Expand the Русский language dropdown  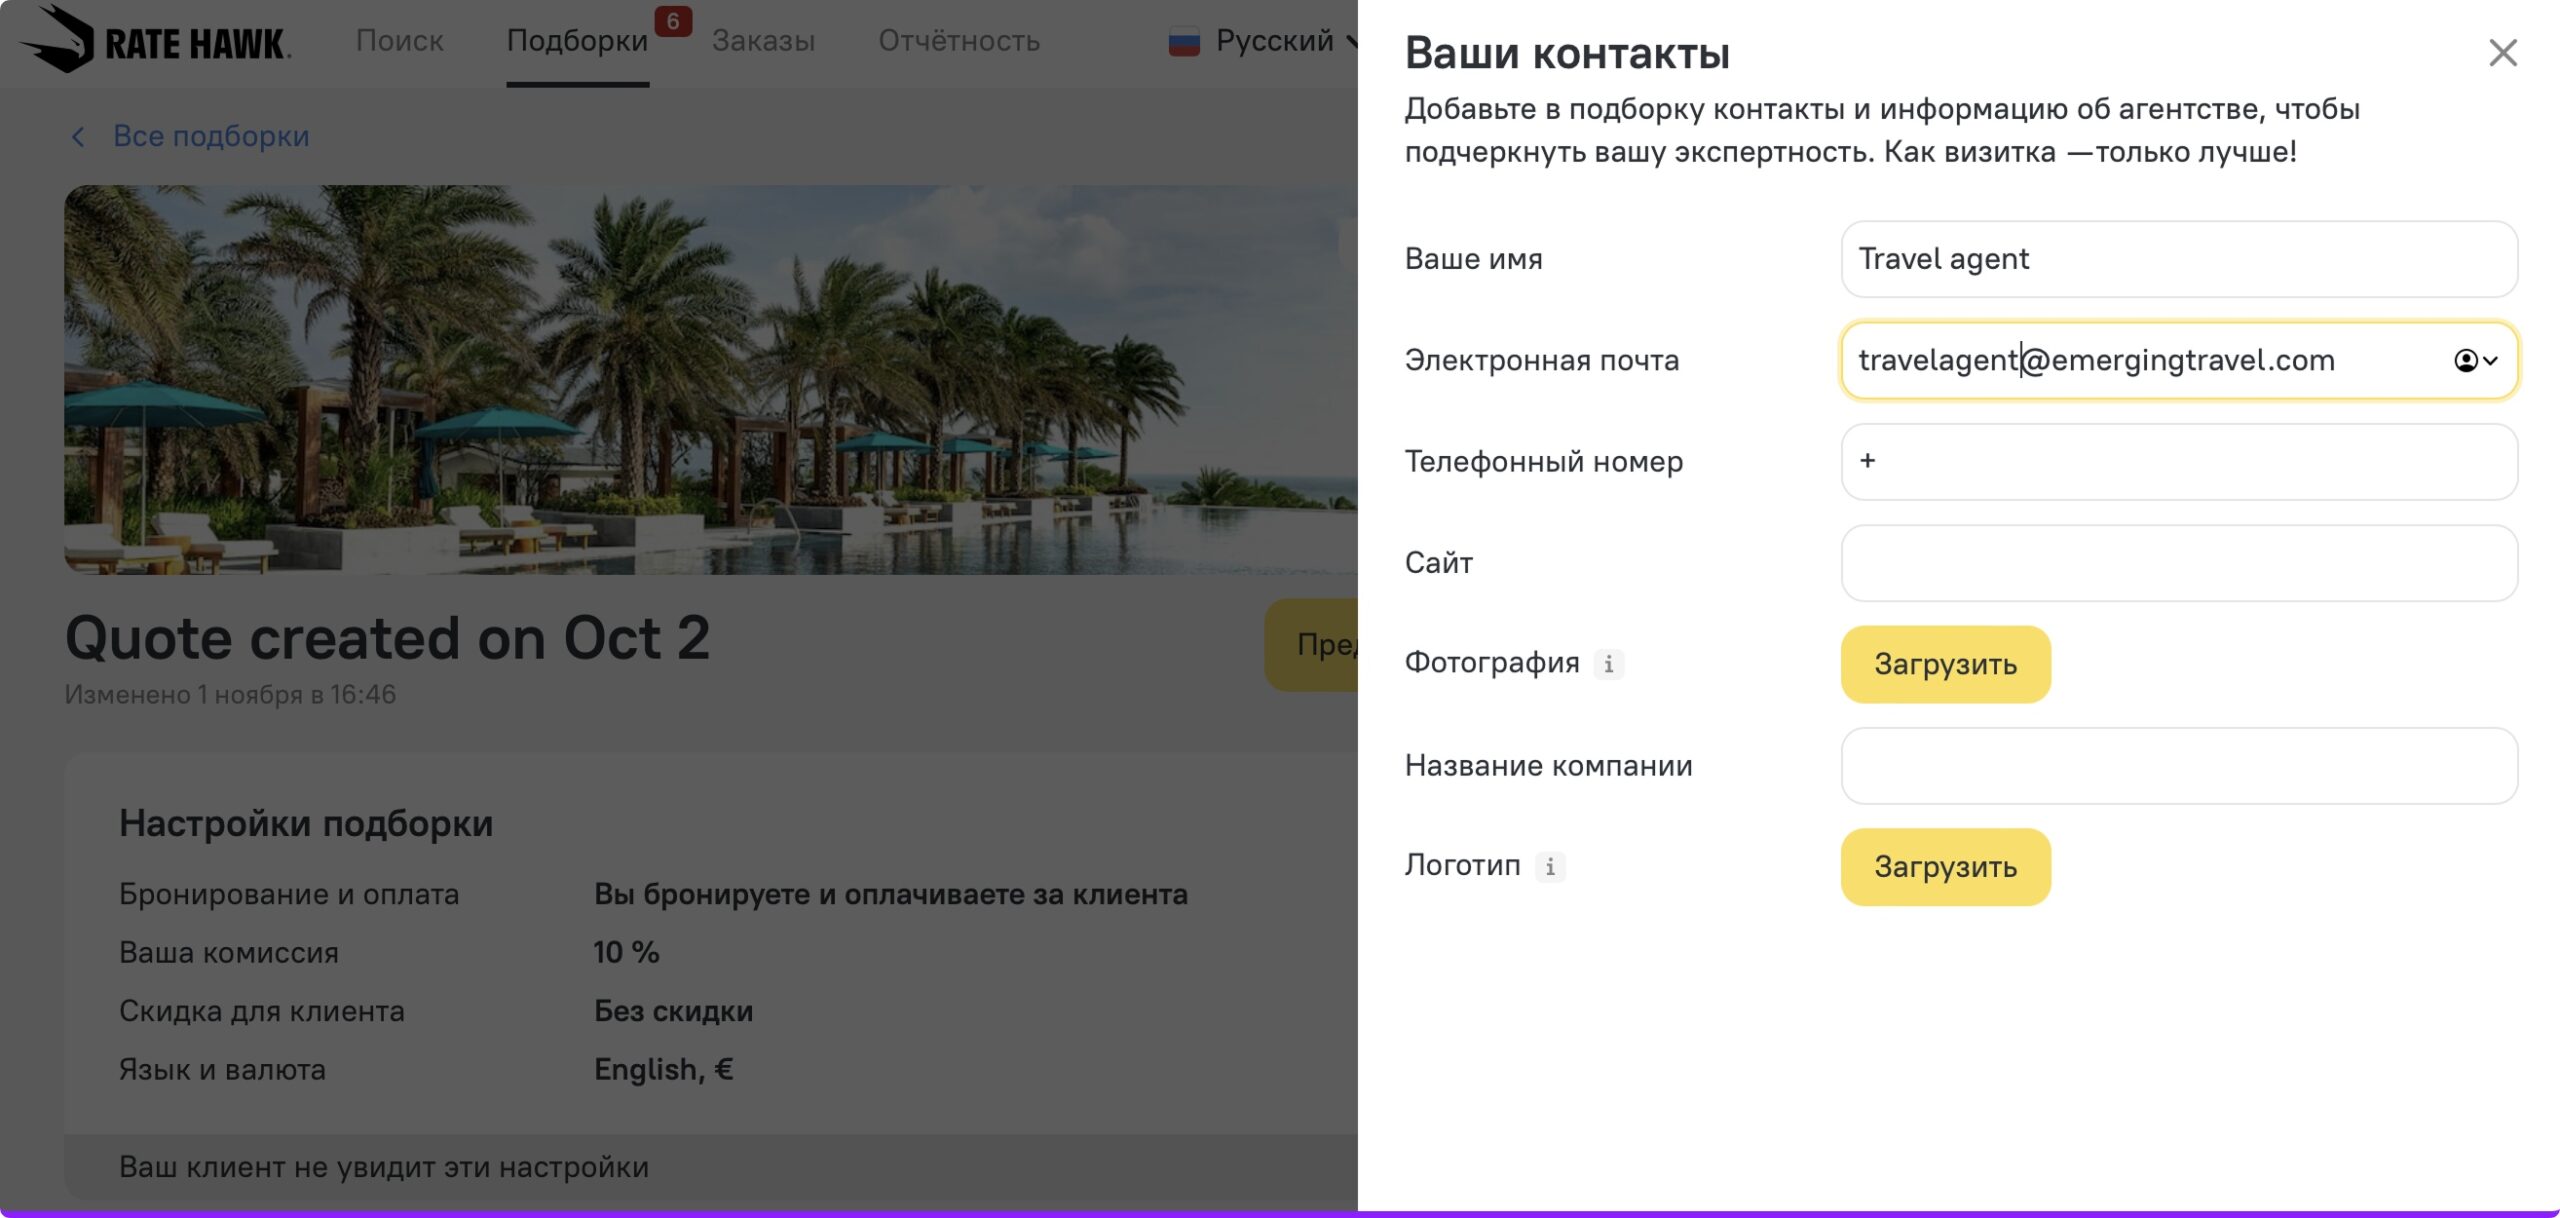[x=1263, y=41]
